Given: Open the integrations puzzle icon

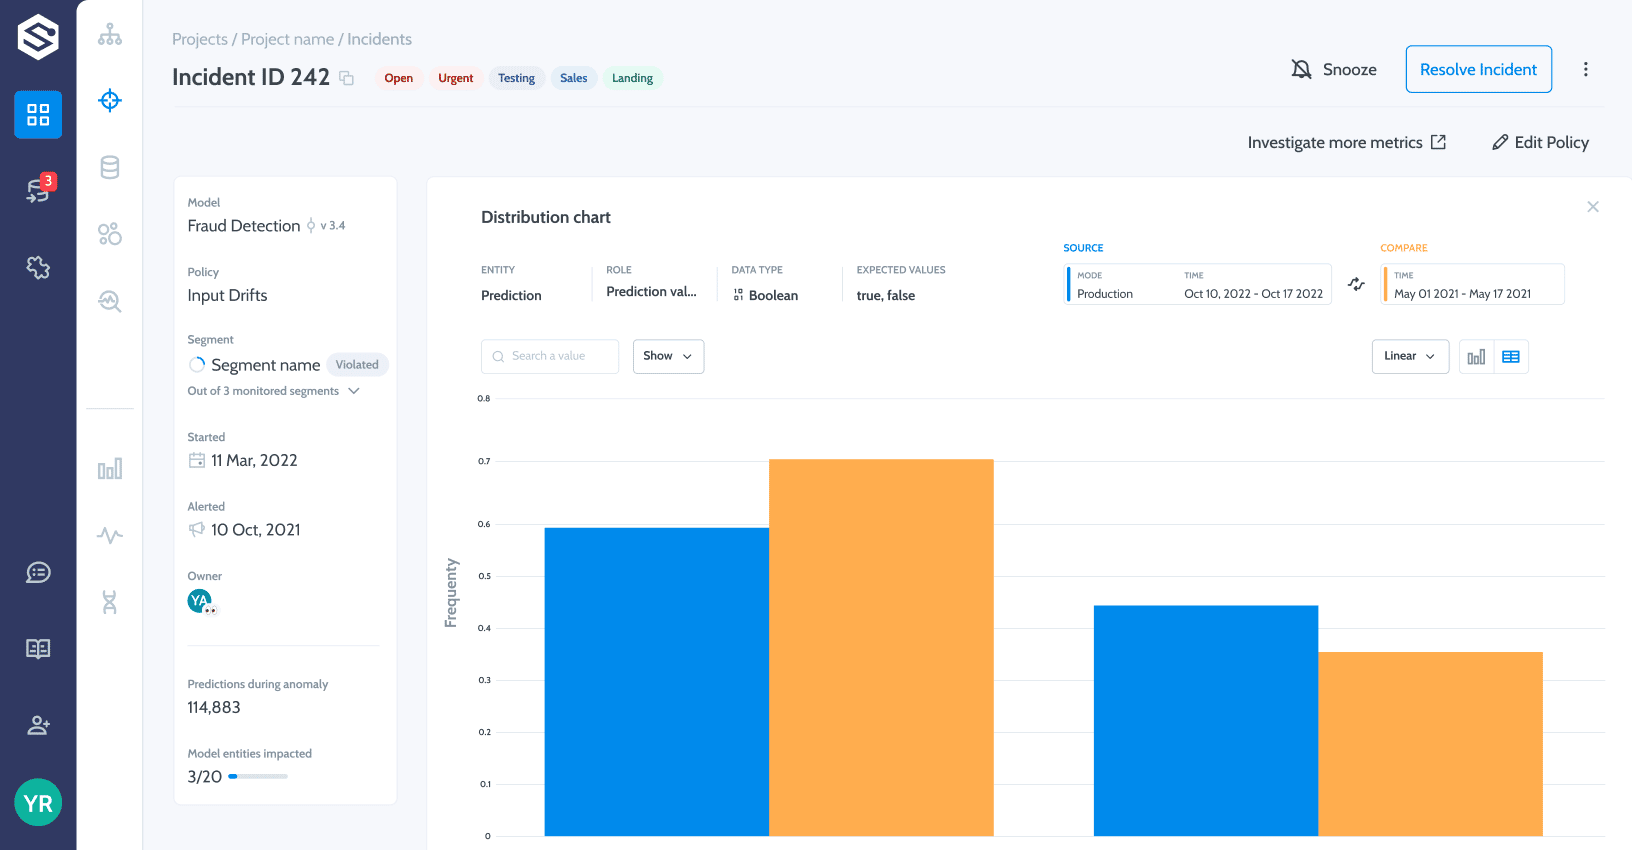Looking at the screenshot, I should click(x=38, y=267).
